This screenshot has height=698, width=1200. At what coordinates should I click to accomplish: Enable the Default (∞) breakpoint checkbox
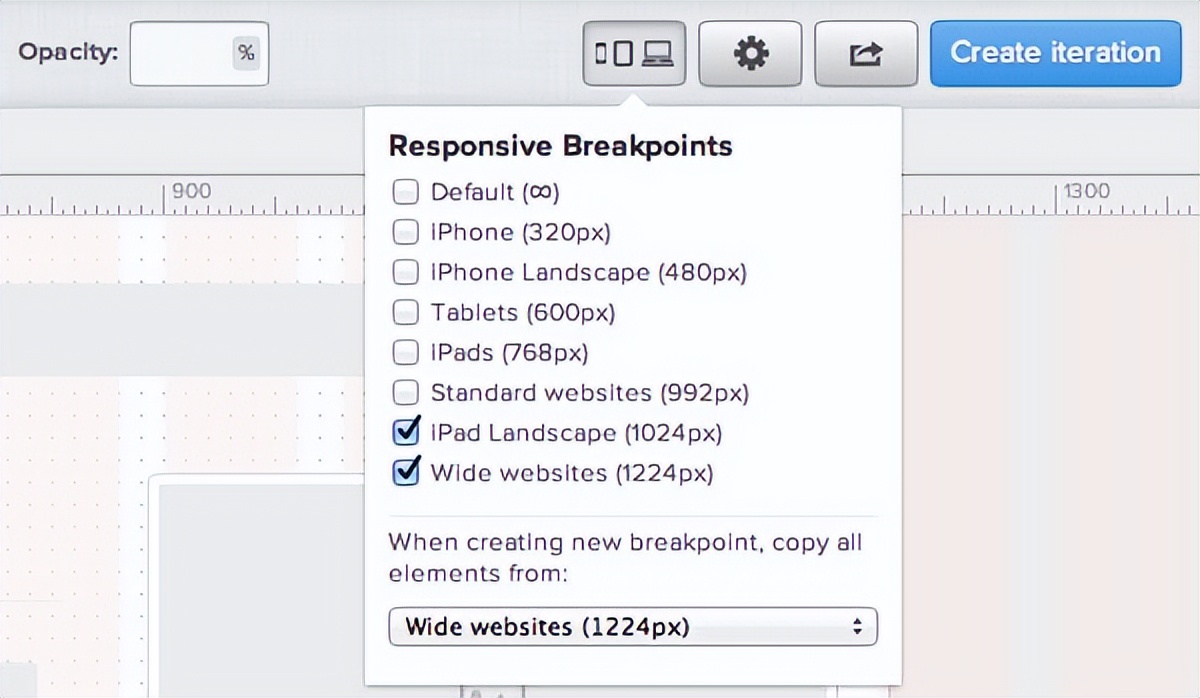(x=405, y=192)
